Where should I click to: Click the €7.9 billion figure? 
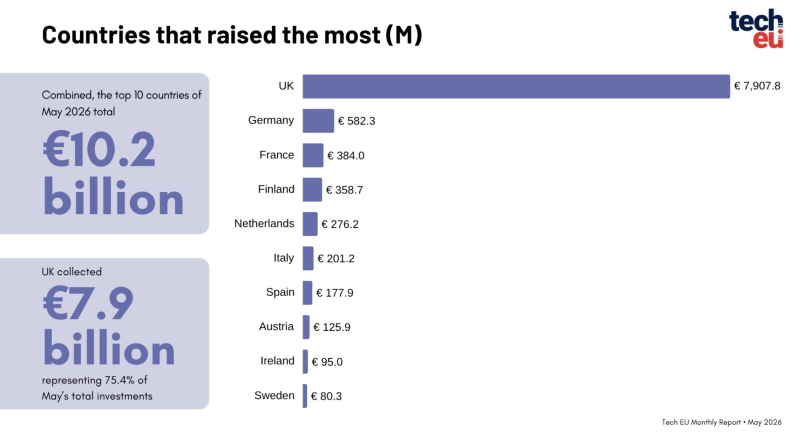coord(109,326)
